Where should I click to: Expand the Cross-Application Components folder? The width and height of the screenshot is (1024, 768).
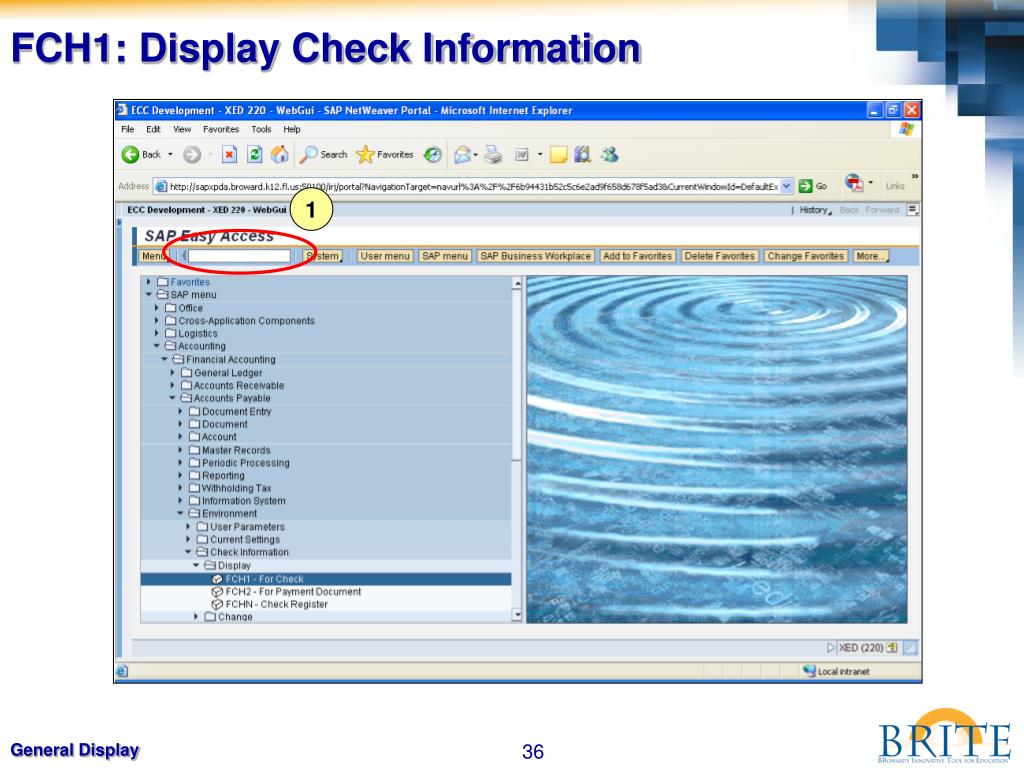[x=157, y=321]
